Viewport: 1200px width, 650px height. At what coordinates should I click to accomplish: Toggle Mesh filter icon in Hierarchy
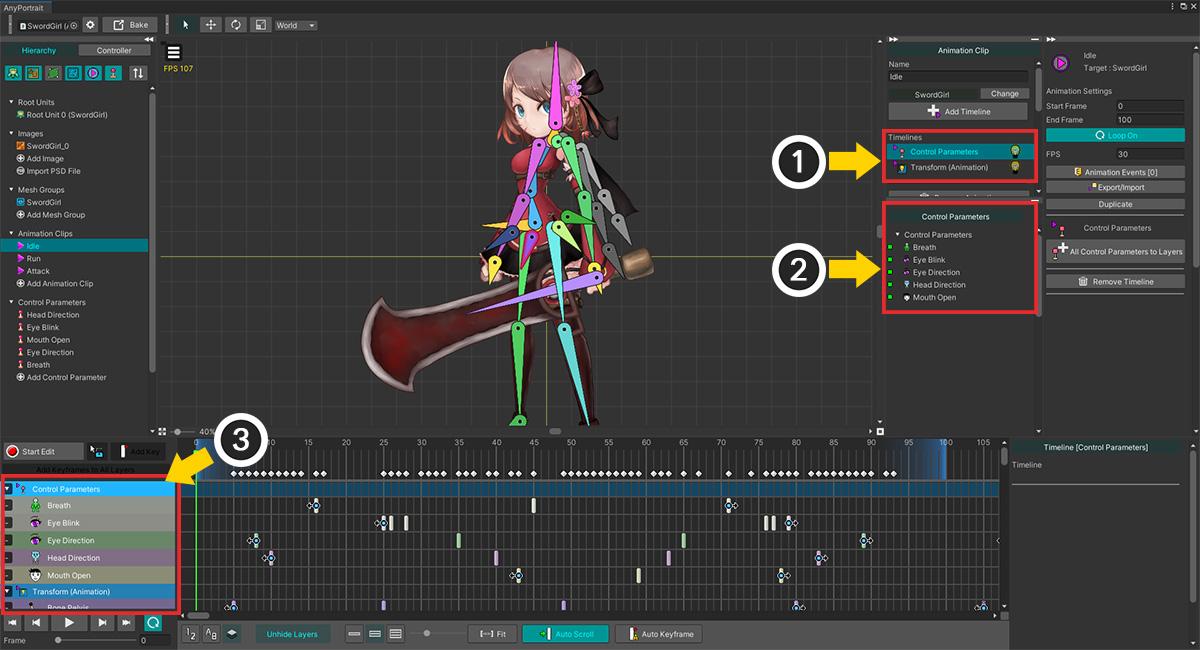[54, 73]
